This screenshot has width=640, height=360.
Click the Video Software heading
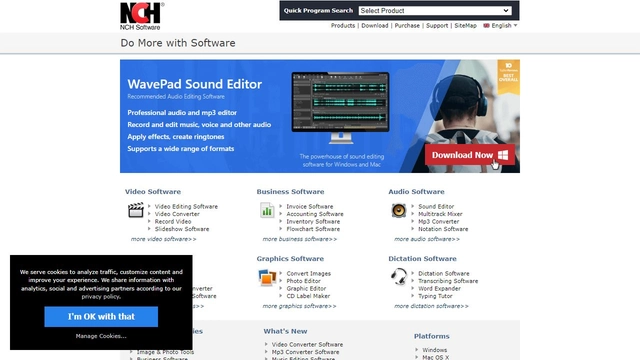tap(153, 191)
